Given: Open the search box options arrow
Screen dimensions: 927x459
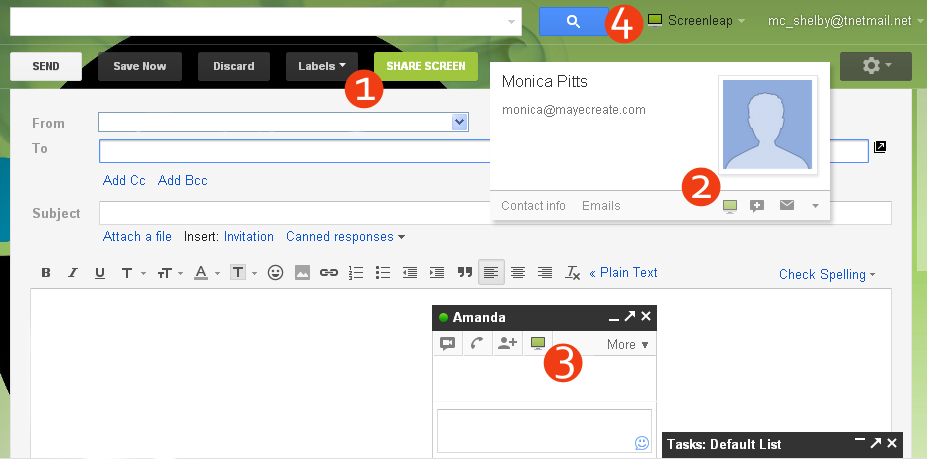Looking at the screenshot, I should coord(511,22).
